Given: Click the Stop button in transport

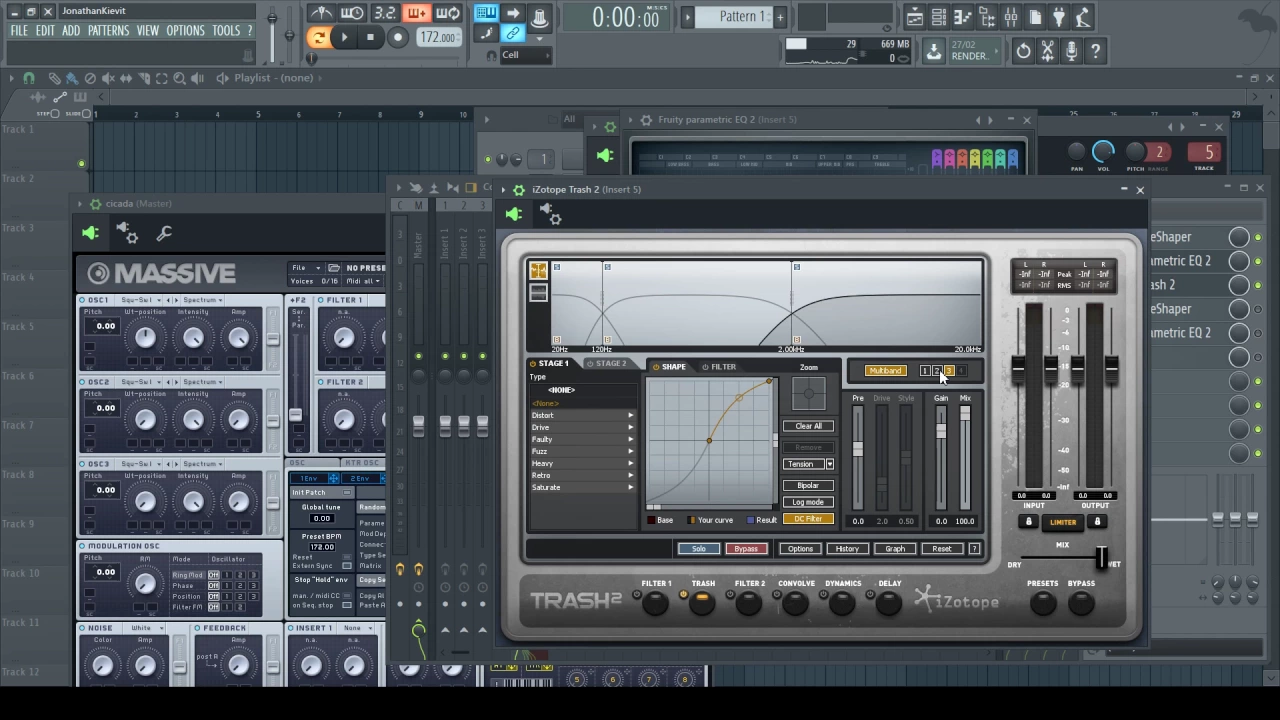Looking at the screenshot, I should (370, 38).
